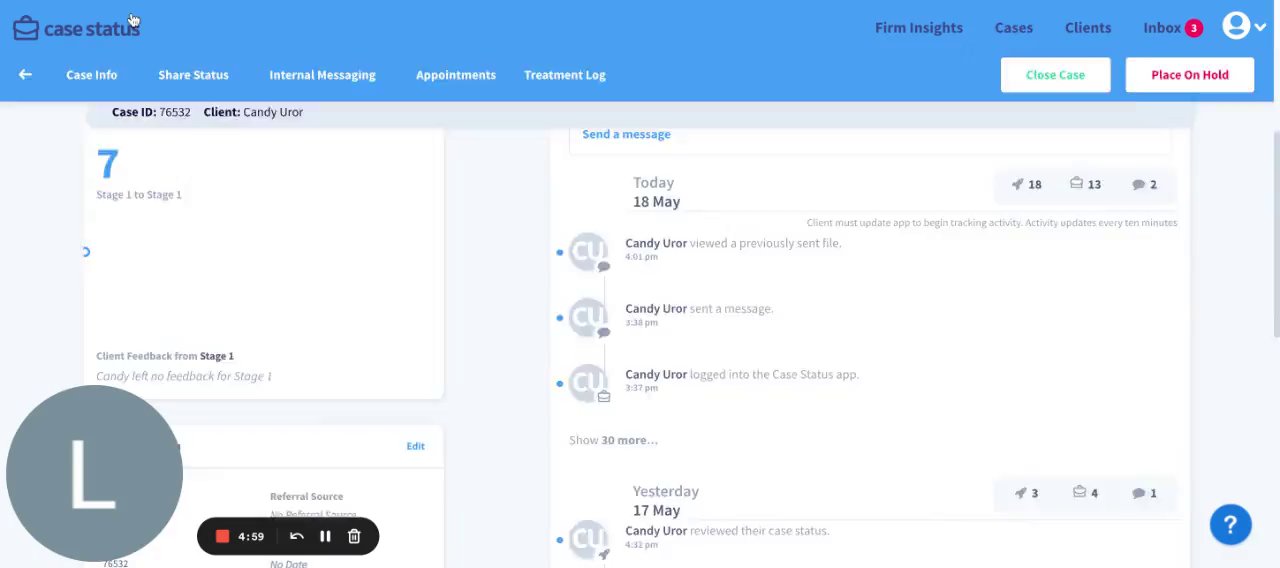Click the briefcase count 4 for Yesterday
Image resolution: width=1280 pixels, height=568 pixels.
1085,493
